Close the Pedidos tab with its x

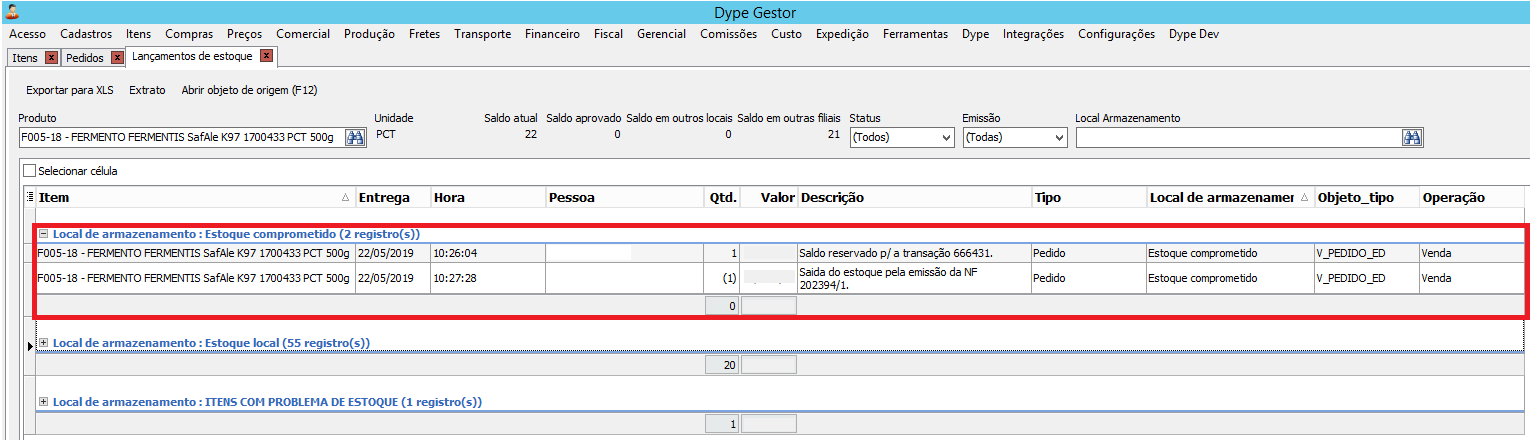coord(117,58)
